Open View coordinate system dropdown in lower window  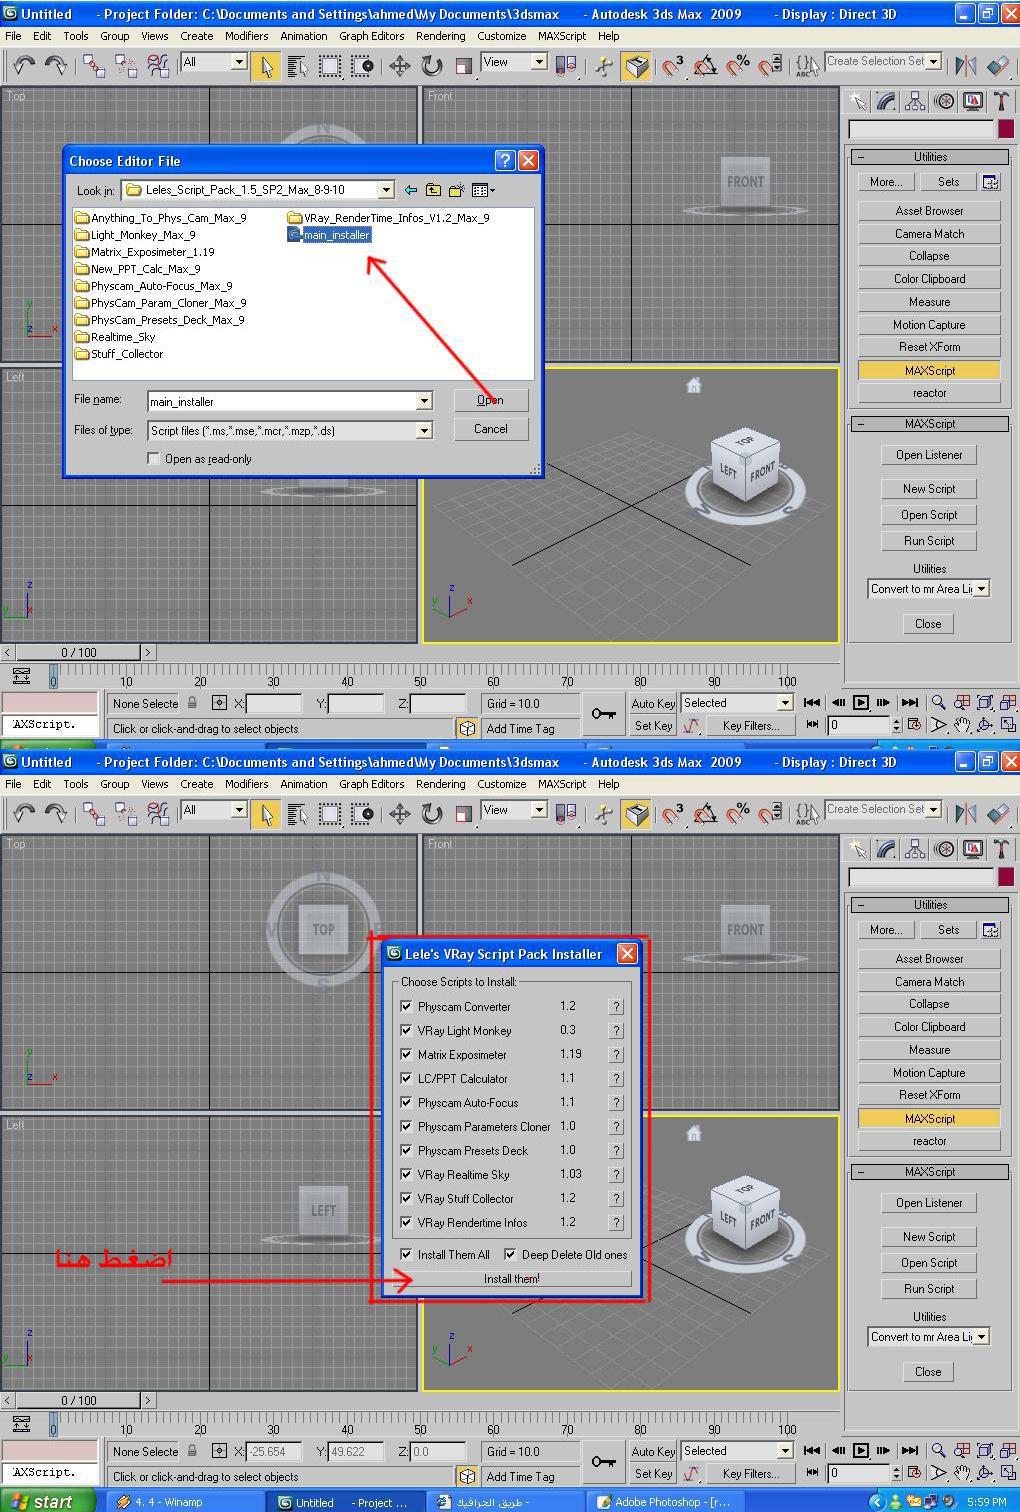(x=539, y=810)
